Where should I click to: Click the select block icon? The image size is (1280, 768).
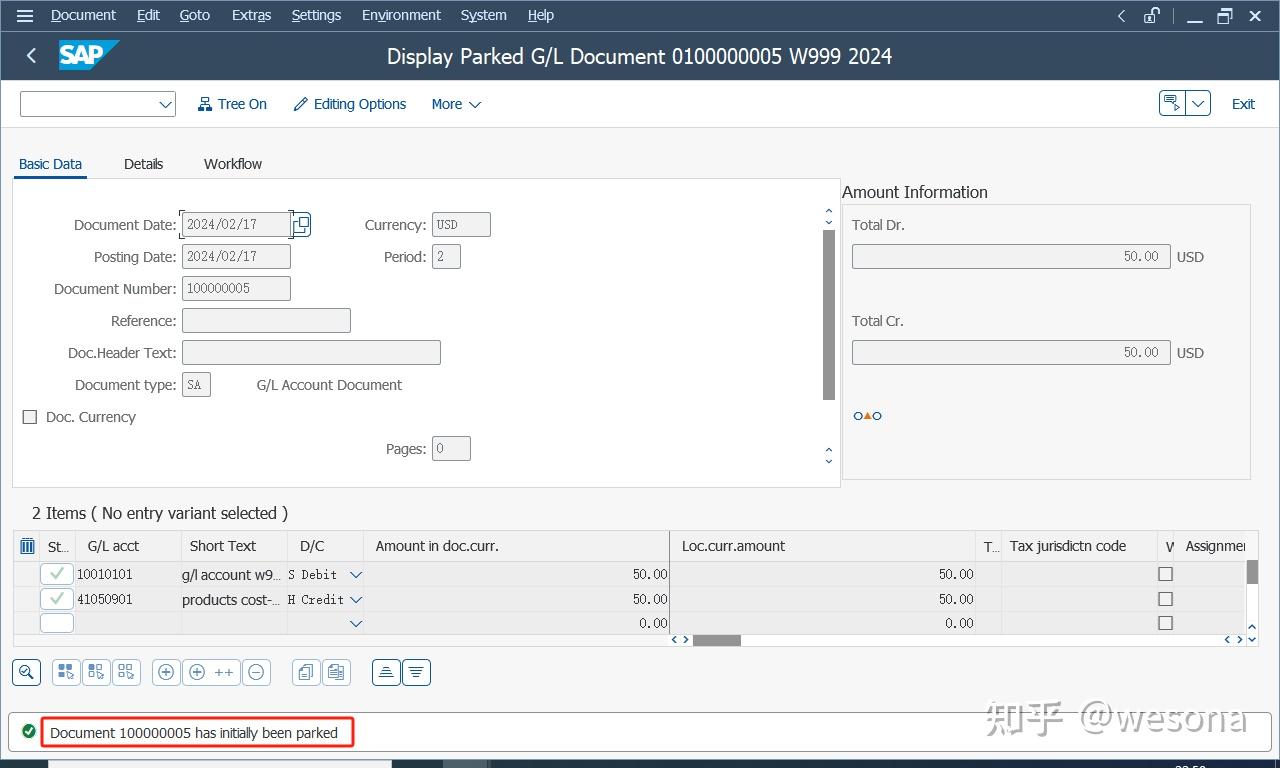[96, 672]
